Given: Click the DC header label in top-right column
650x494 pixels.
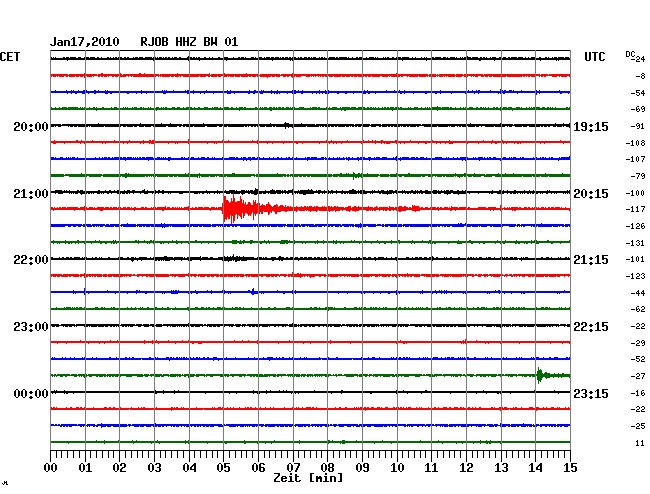Looking at the screenshot, I should point(630,54).
